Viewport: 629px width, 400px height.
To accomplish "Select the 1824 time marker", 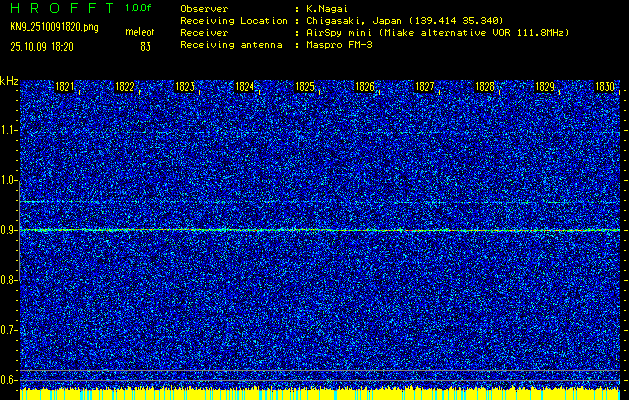I will click(244, 87).
